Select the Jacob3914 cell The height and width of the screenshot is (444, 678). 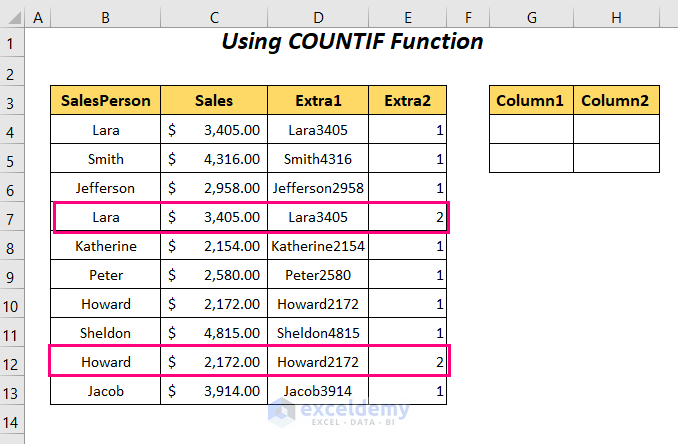pos(318,391)
